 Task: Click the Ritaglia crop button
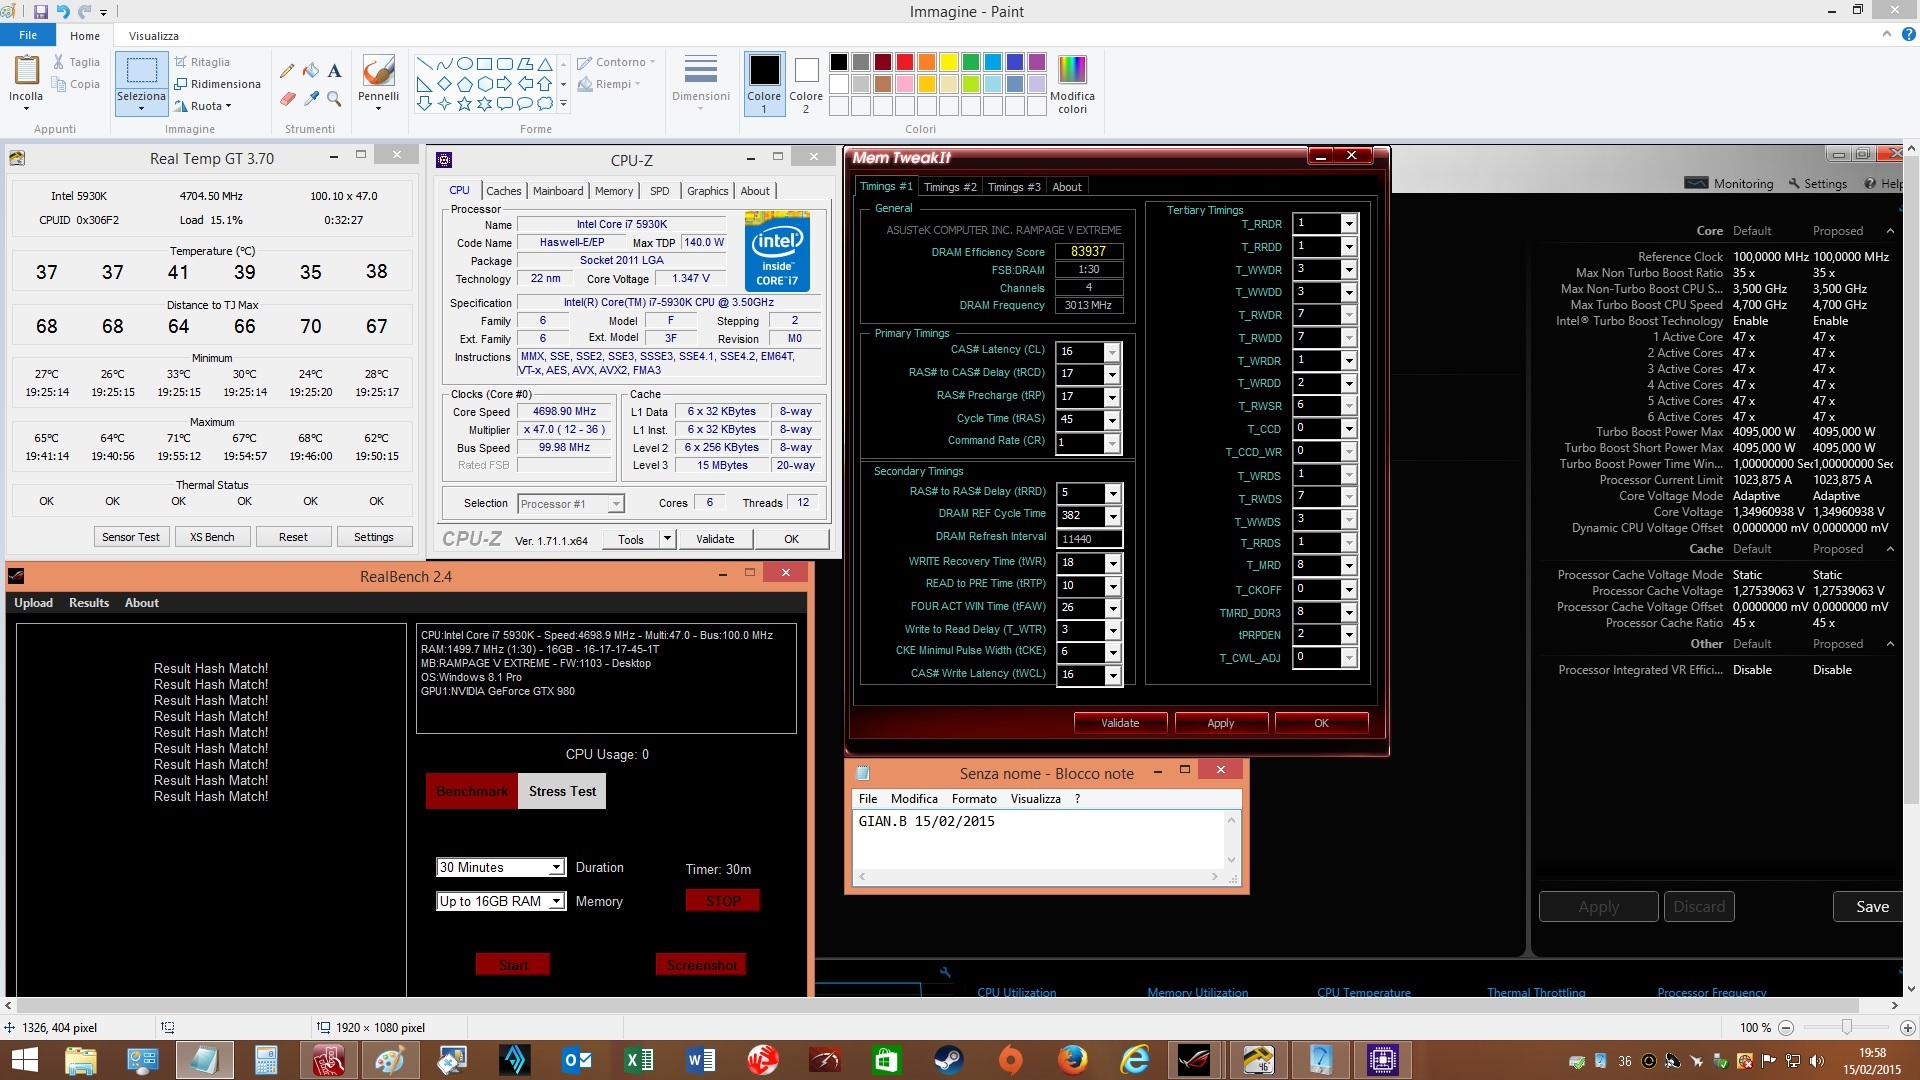click(202, 62)
